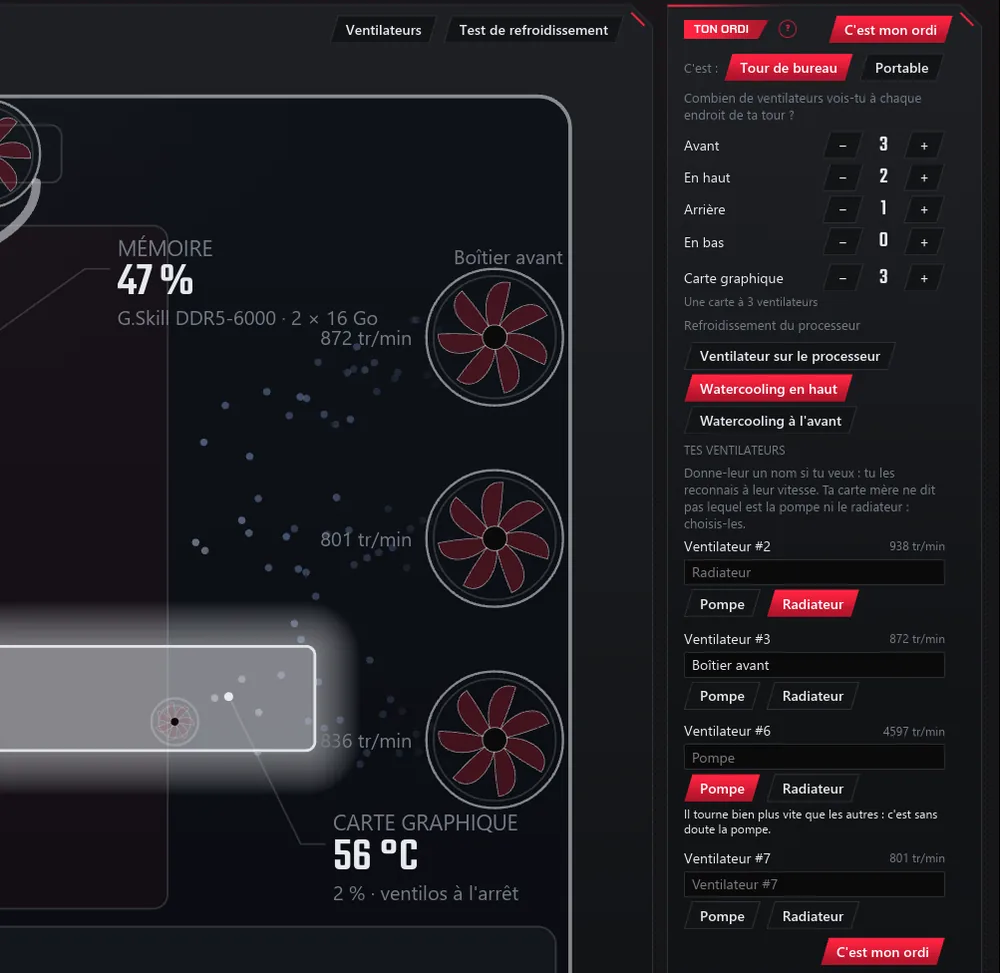This screenshot has width=1000, height=973.
Task: Increase the En haut fan count
Action: point(923,178)
